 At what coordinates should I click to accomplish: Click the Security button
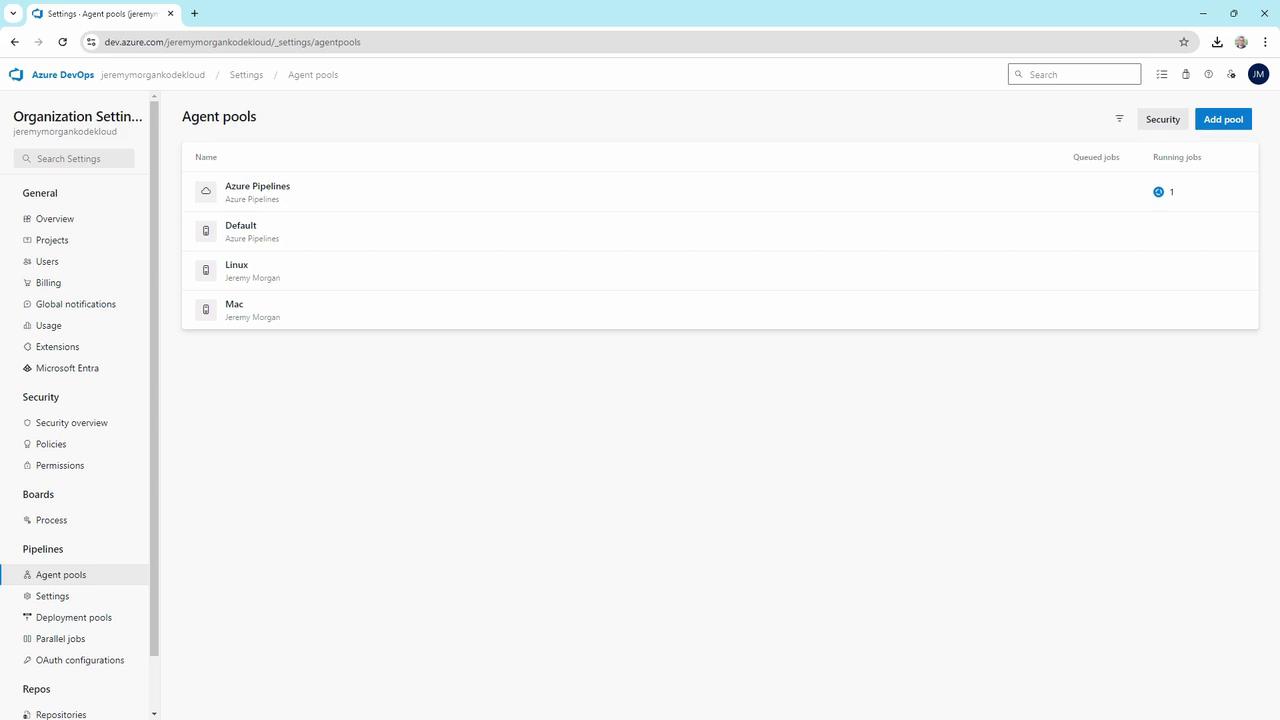1163,119
